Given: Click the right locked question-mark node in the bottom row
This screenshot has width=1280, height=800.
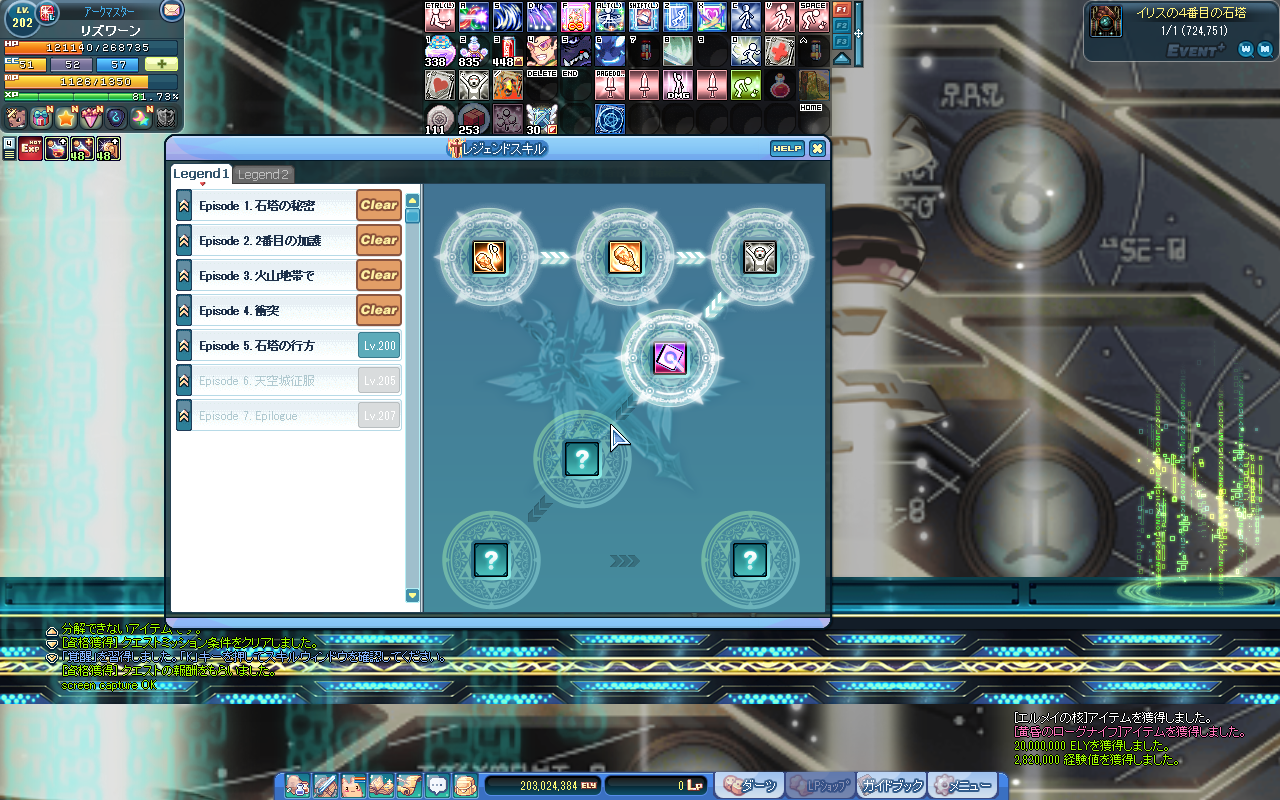Looking at the screenshot, I should 750,559.
